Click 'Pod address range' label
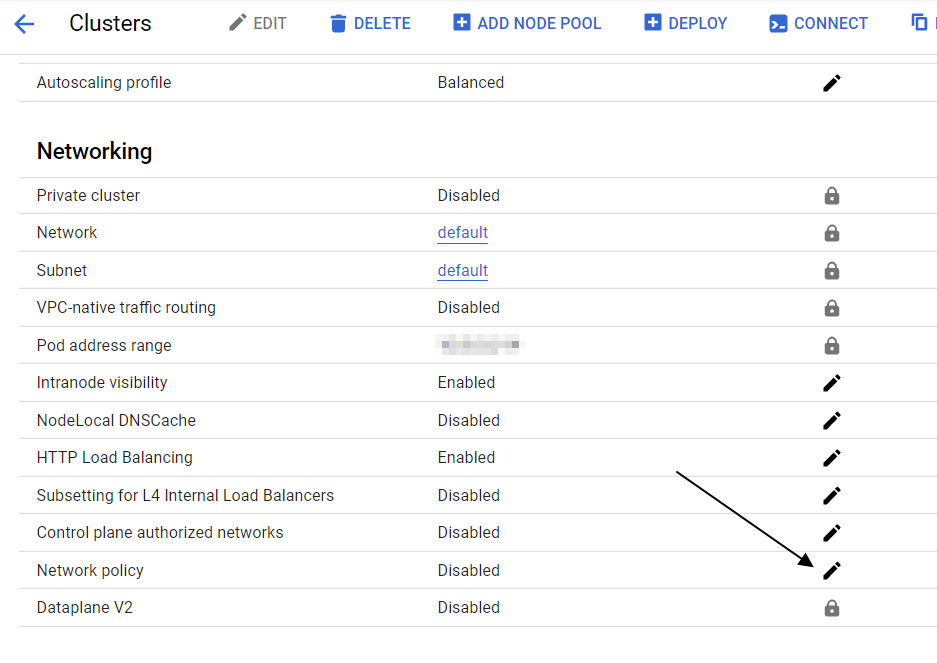Image resolution: width=937 pixels, height=663 pixels. (x=104, y=346)
